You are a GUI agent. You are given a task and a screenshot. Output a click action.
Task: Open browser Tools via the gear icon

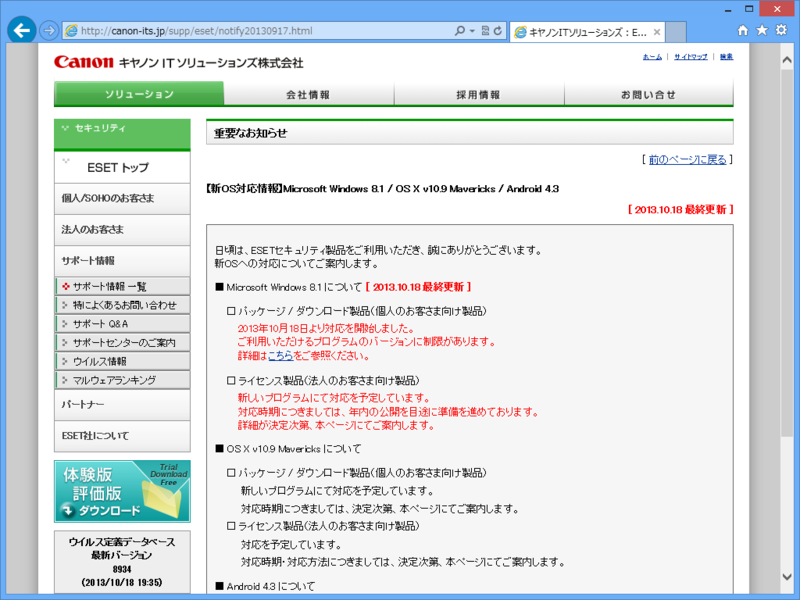(782, 31)
